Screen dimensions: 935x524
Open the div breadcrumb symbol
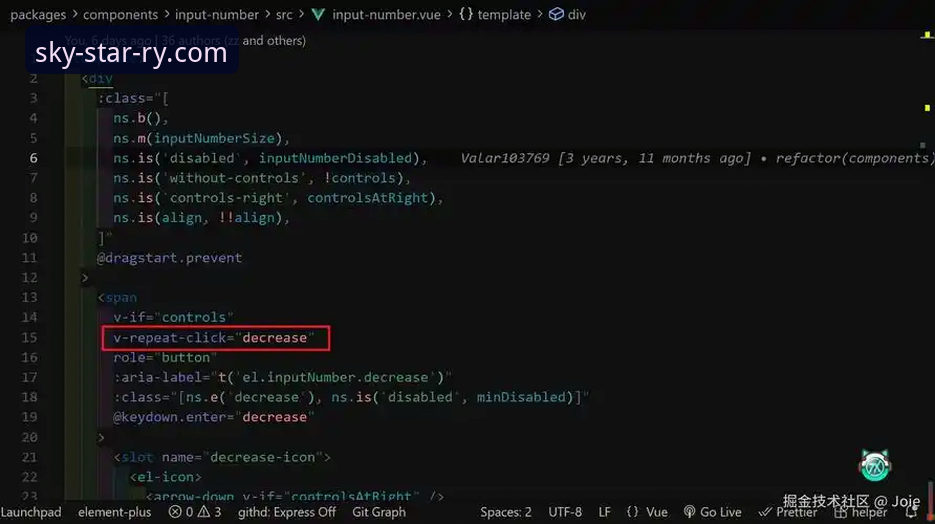[x=577, y=14]
